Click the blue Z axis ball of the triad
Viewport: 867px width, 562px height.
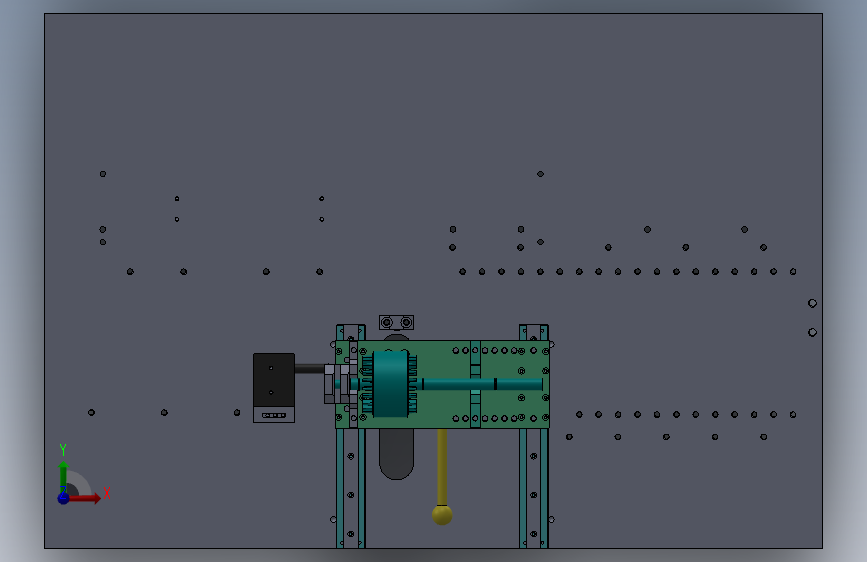tap(64, 498)
